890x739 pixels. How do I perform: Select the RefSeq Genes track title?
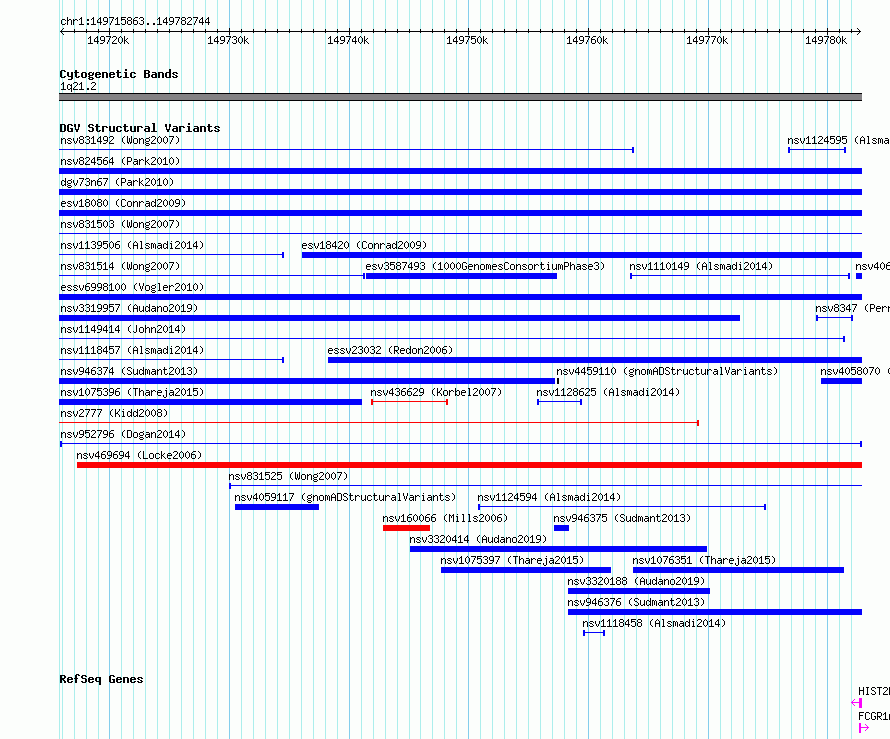click(x=101, y=679)
